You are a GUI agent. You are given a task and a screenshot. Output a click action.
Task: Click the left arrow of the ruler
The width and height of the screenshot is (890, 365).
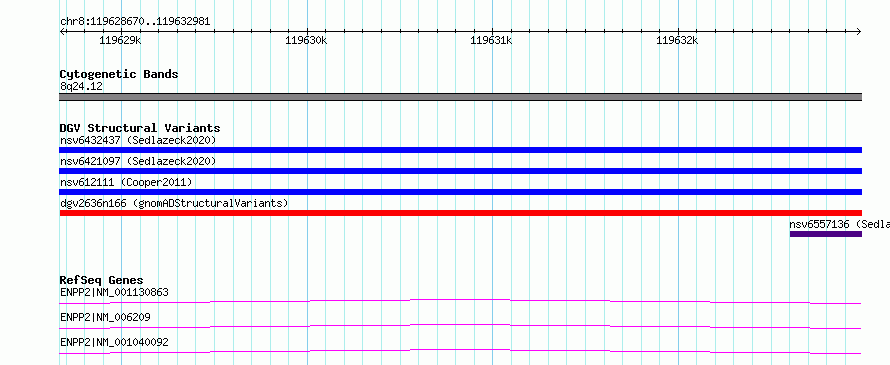pyautogui.click(x=62, y=31)
